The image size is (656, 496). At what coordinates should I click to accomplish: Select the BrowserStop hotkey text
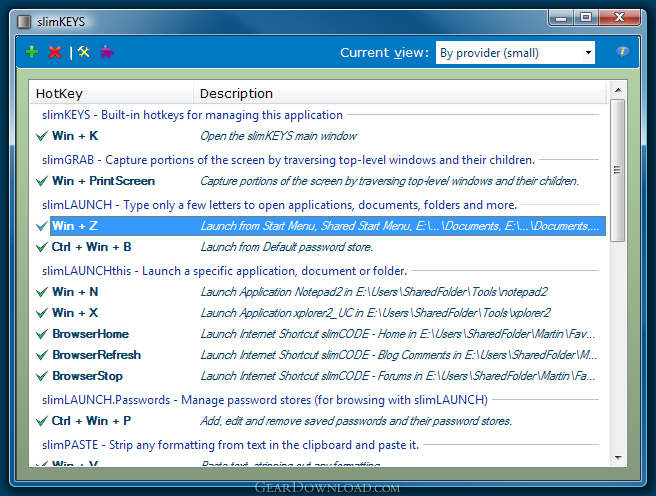pos(87,376)
